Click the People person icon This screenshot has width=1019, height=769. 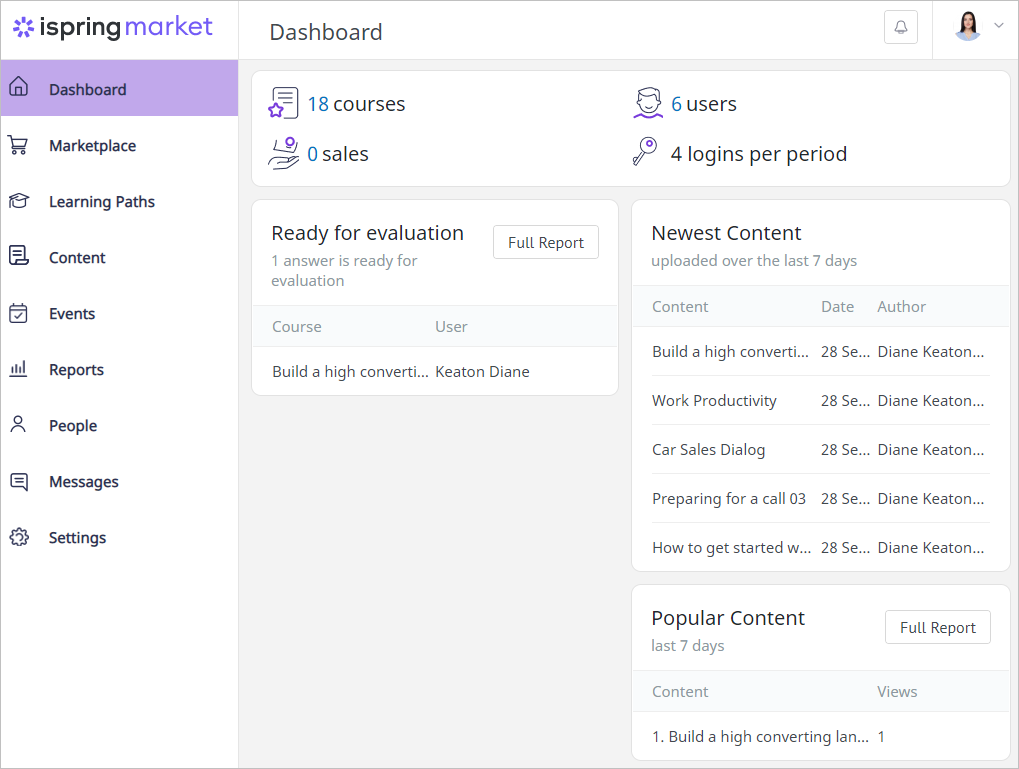click(18, 424)
